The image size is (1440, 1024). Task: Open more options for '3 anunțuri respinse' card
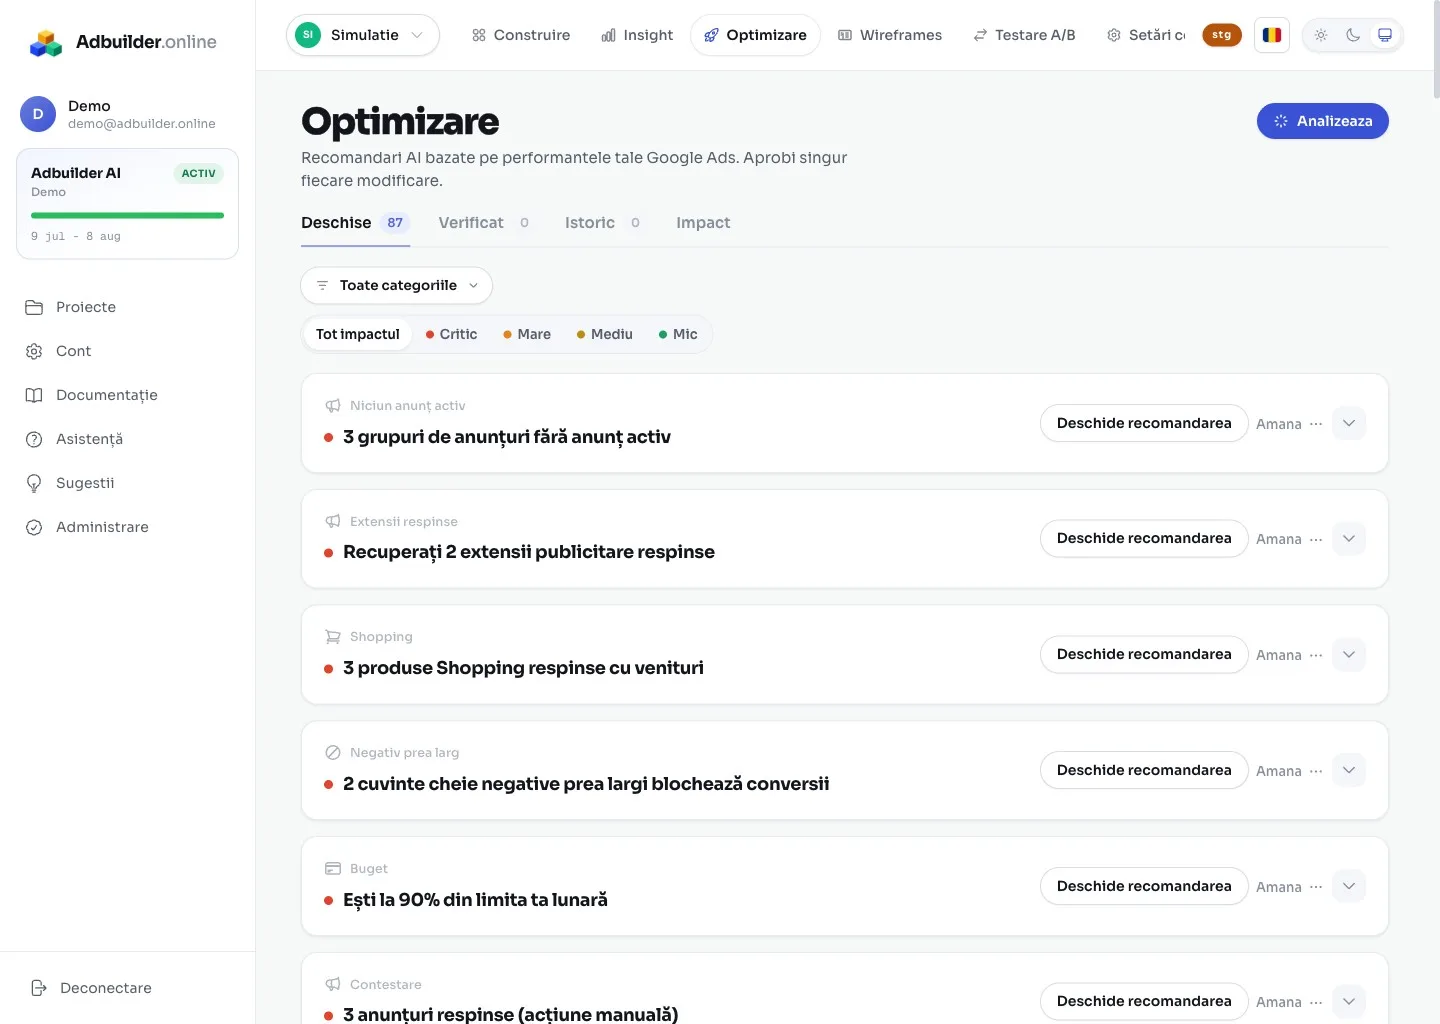(x=1316, y=1002)
